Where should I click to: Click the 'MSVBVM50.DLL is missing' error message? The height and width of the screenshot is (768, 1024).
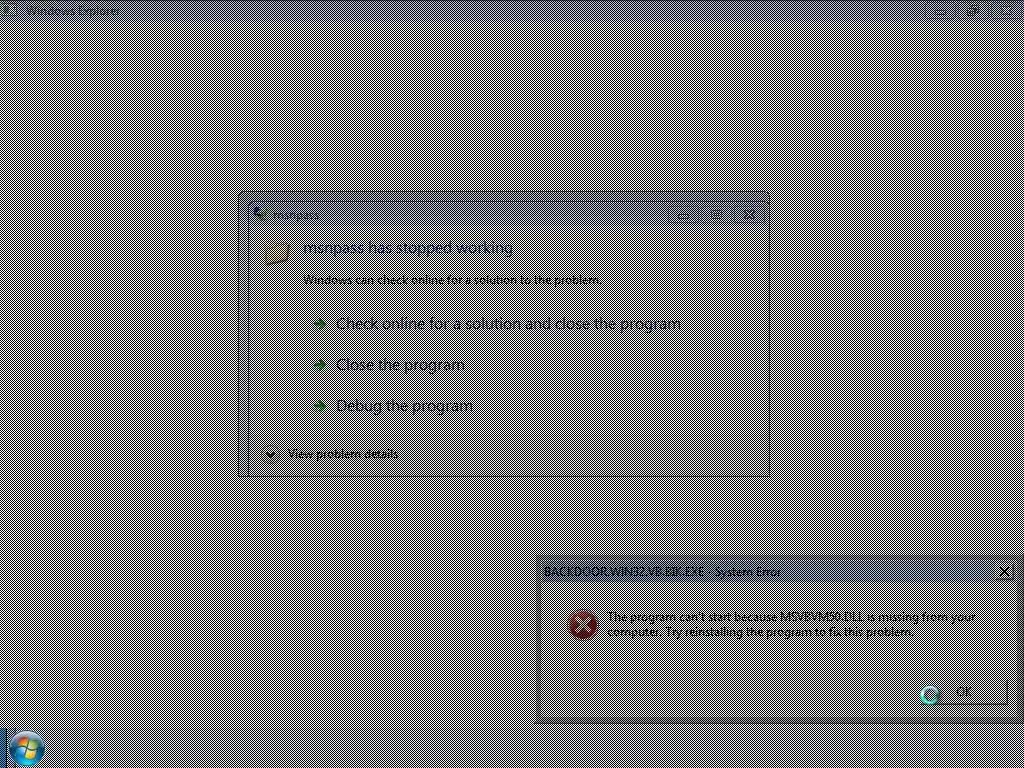tap(791, 624)
